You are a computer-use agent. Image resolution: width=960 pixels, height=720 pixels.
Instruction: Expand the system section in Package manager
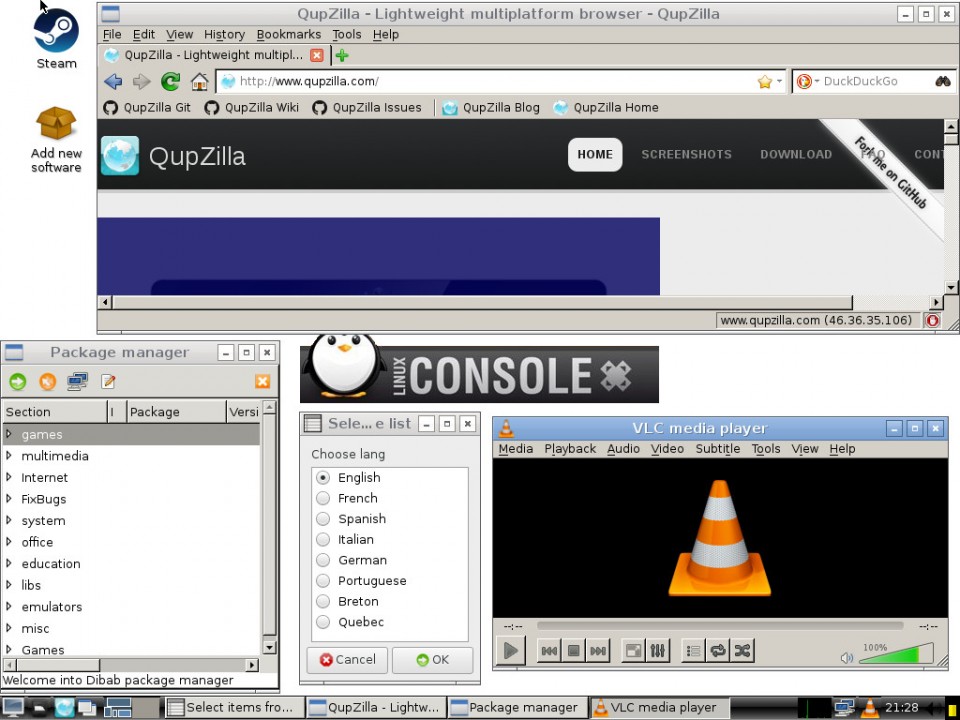click(x=9, y=520)
